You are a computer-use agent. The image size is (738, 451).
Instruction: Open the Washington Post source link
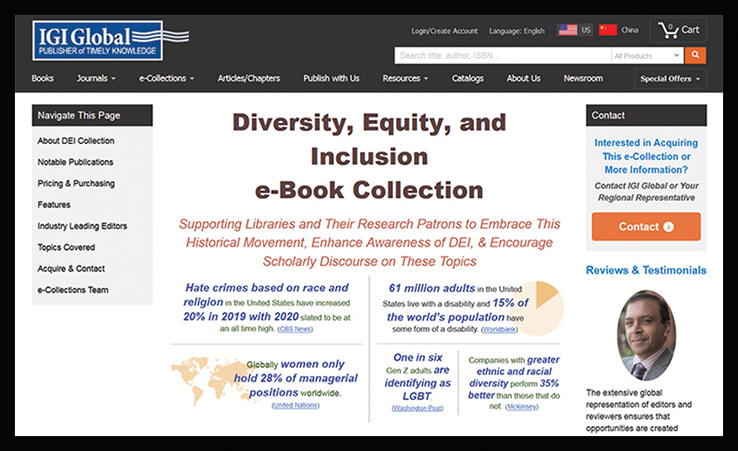417,408
